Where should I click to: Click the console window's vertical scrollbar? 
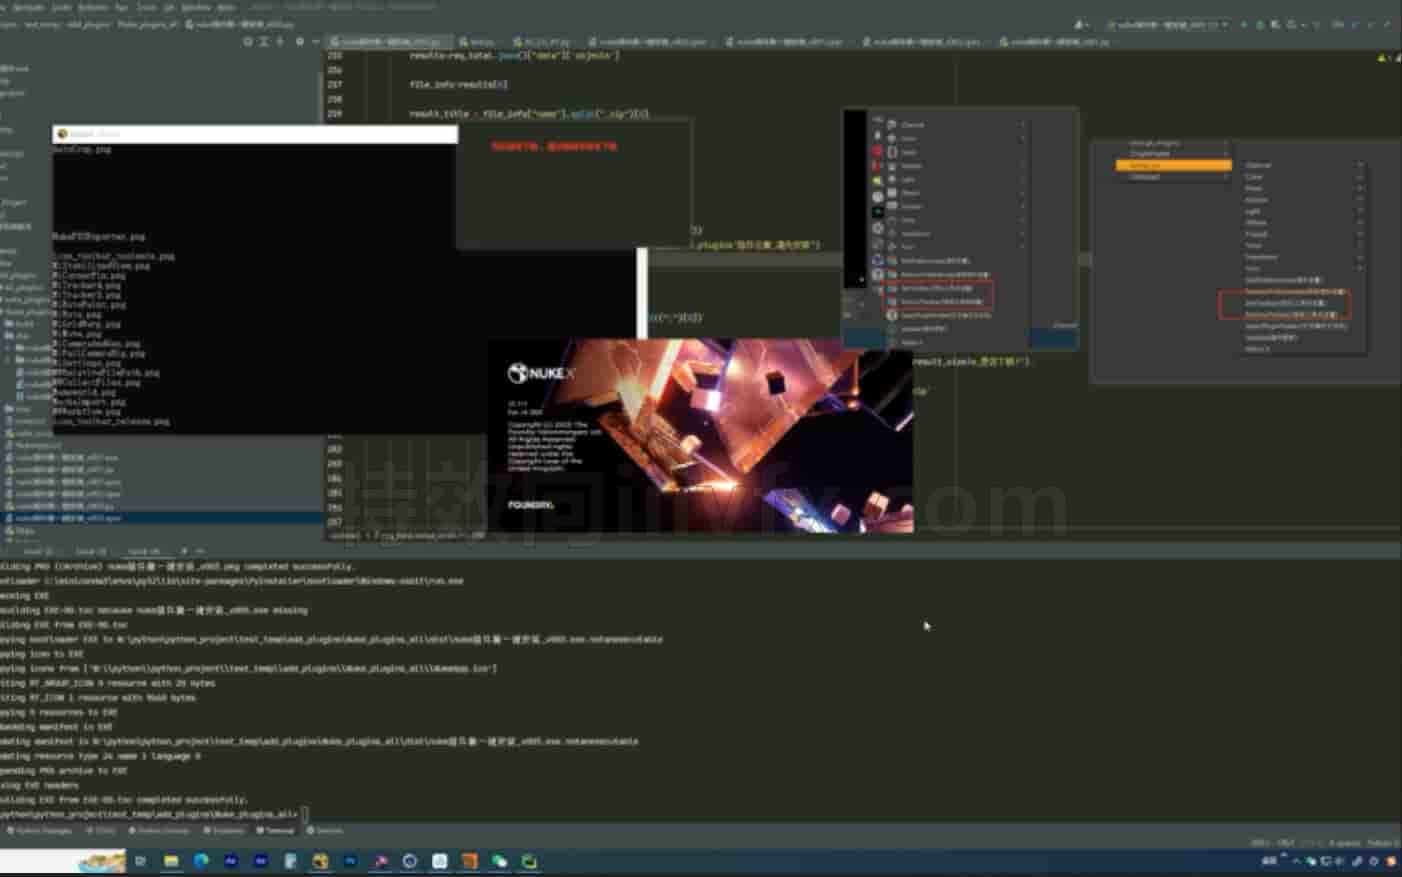[x=642, y=292]
